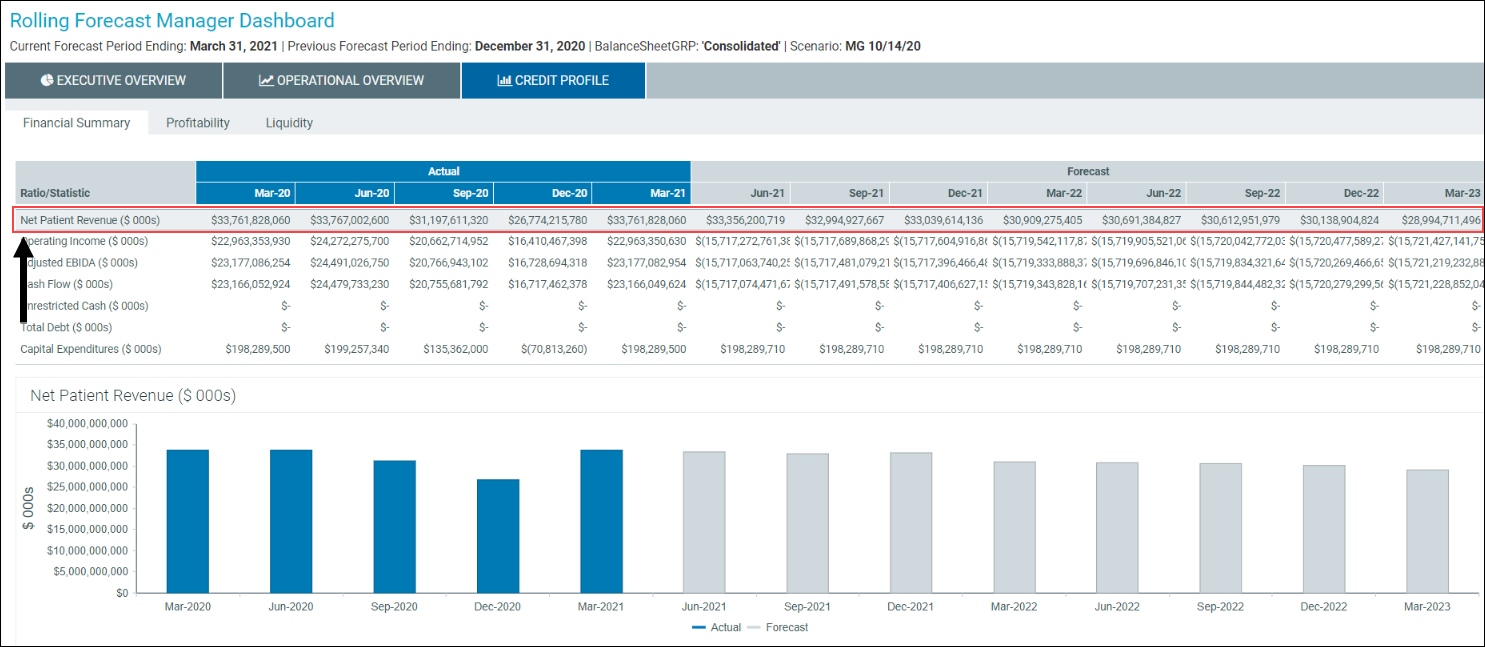1485x647 pixels.
Task: Open the Executive Overview tab
Action: [x=113, y=81]
